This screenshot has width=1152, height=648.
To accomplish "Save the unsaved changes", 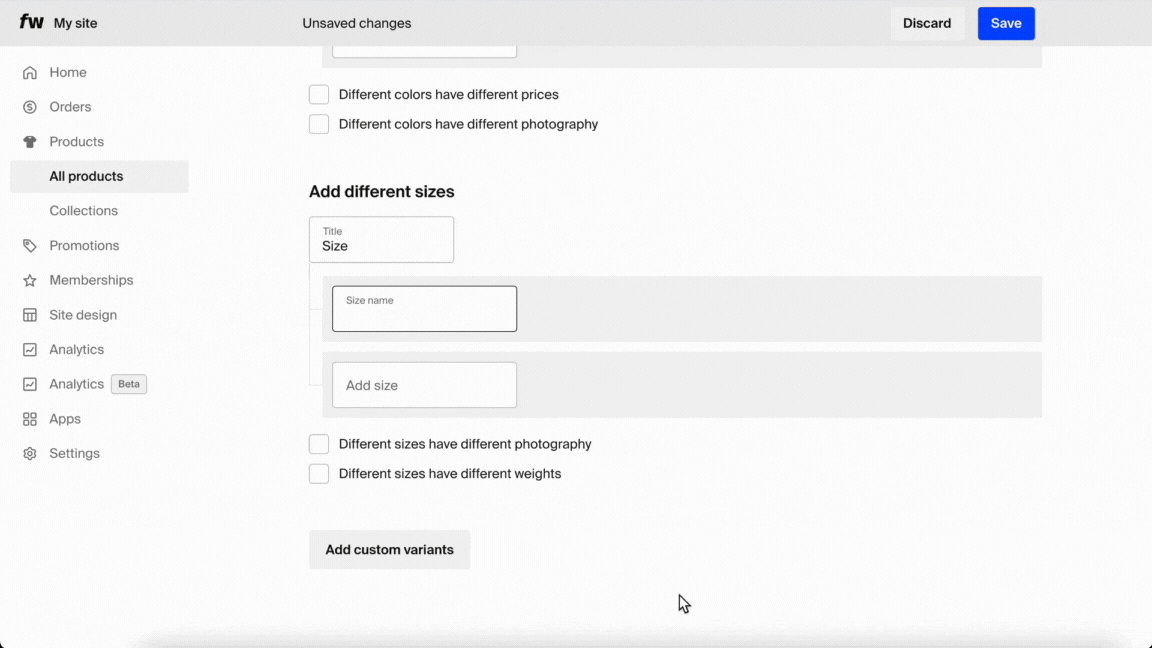I will click(x=1006, y=23).
